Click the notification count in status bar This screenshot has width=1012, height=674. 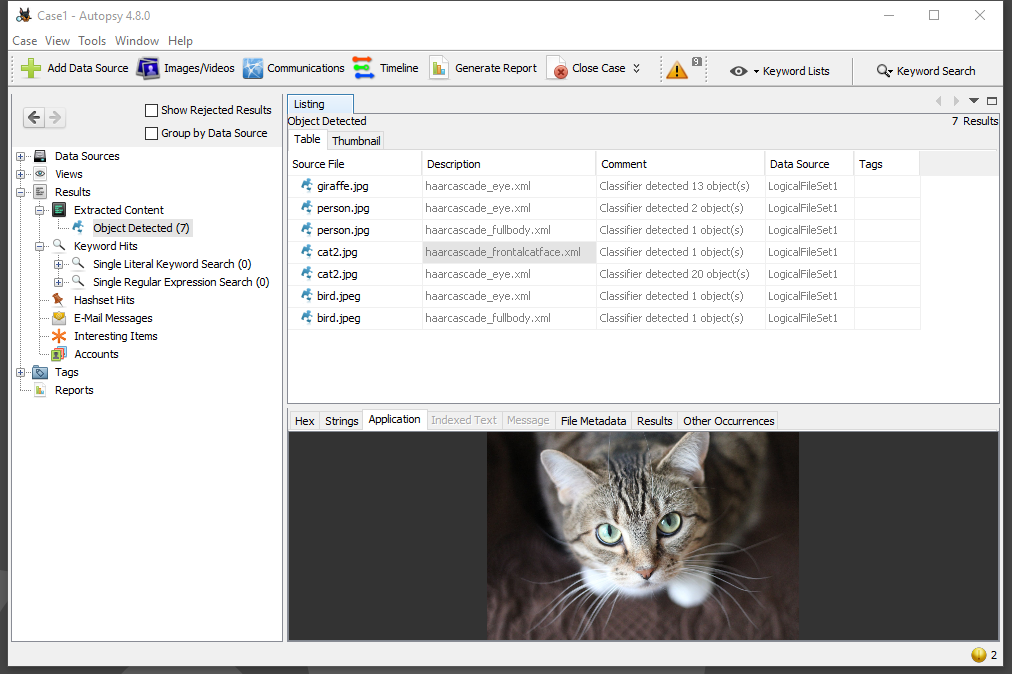click(993, 654)
